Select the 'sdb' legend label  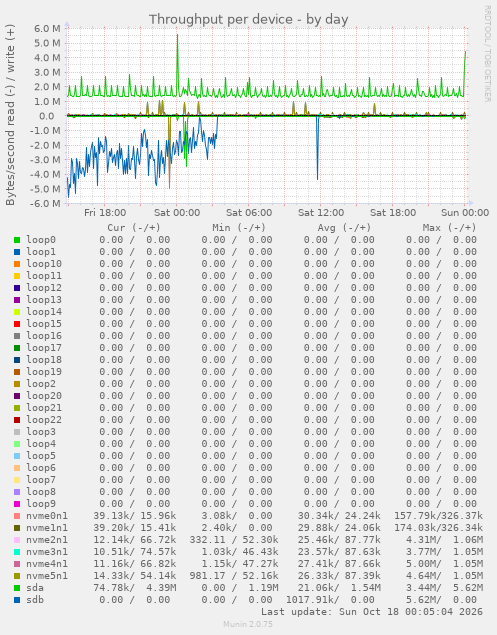coord(35,600)
